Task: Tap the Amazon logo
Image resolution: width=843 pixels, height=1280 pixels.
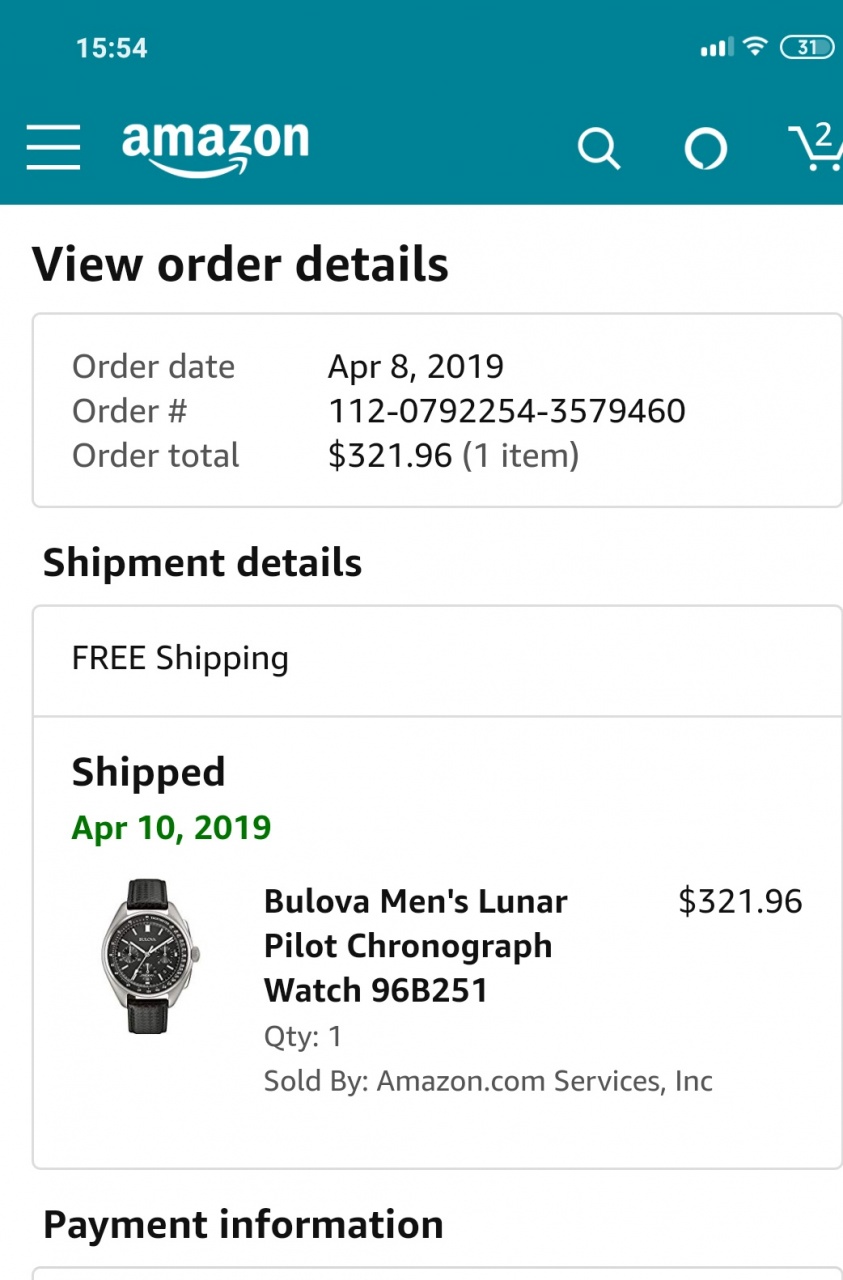Action: (215, 146)
